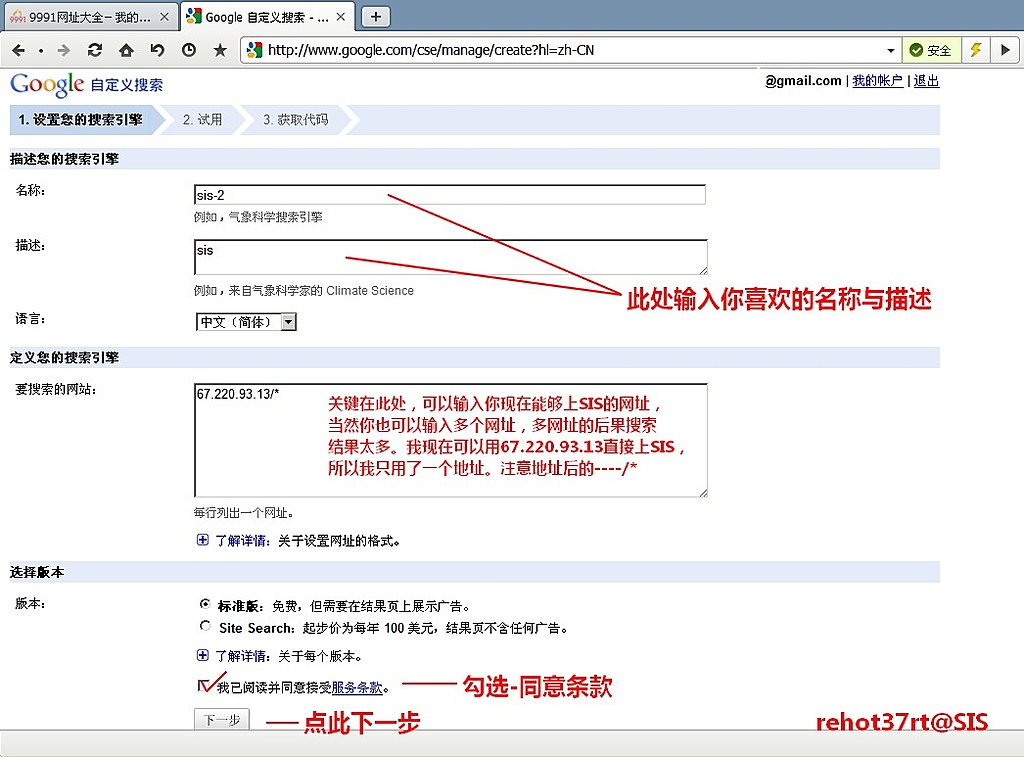Click the 下一步 next button
Viewport: 1024px width, 757px height.
click(222, 720)
